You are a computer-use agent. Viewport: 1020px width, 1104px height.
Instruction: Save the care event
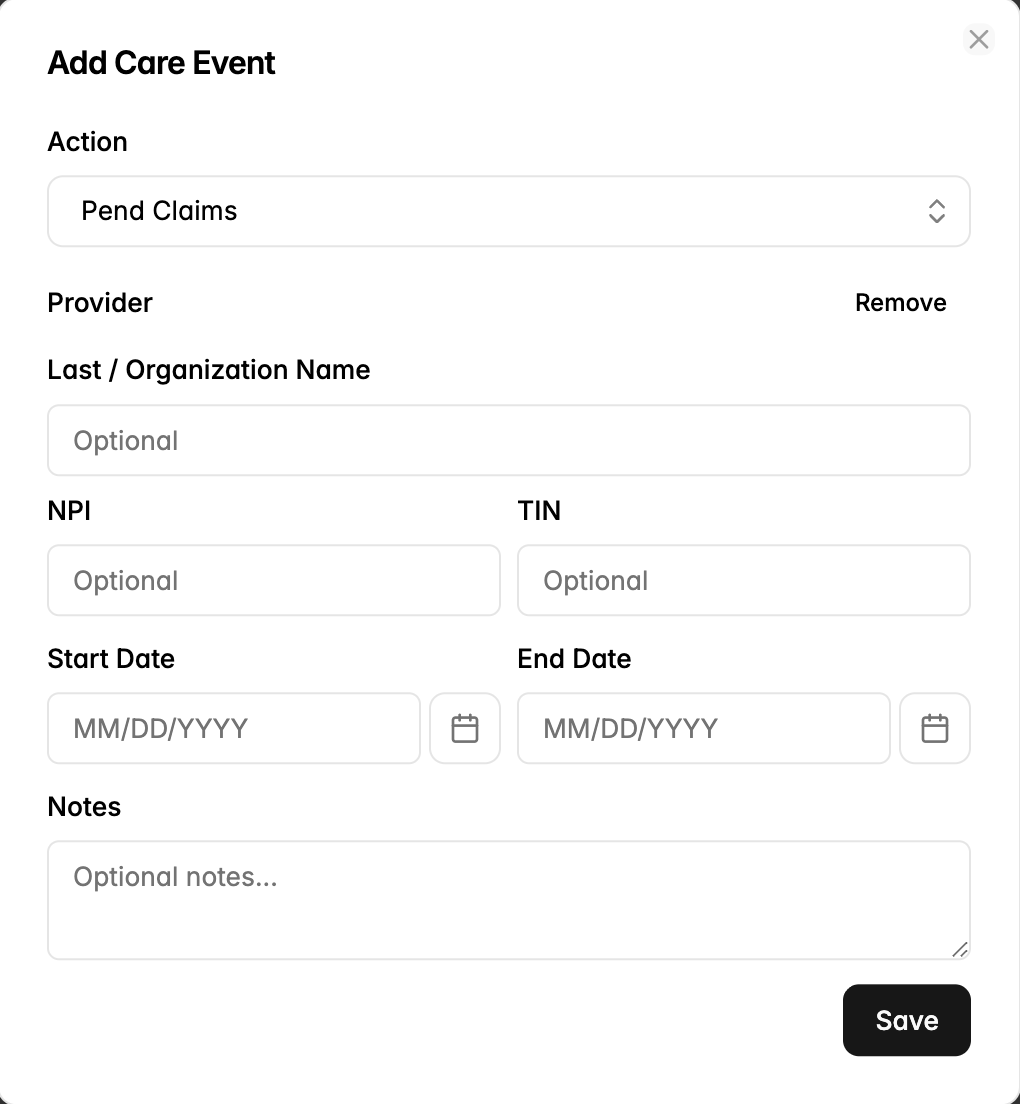pos(907,1020)
